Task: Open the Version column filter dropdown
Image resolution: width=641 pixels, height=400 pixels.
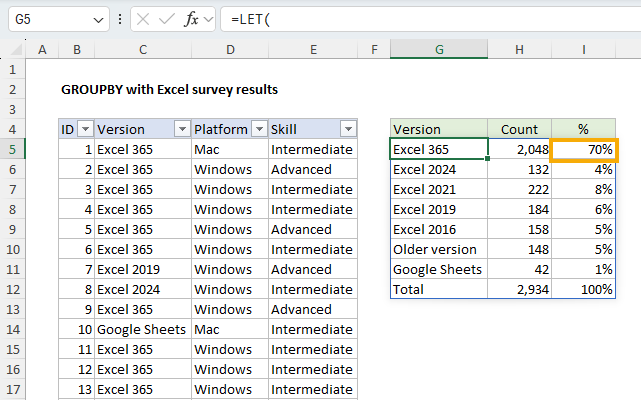Action: (x=182, y=129)
